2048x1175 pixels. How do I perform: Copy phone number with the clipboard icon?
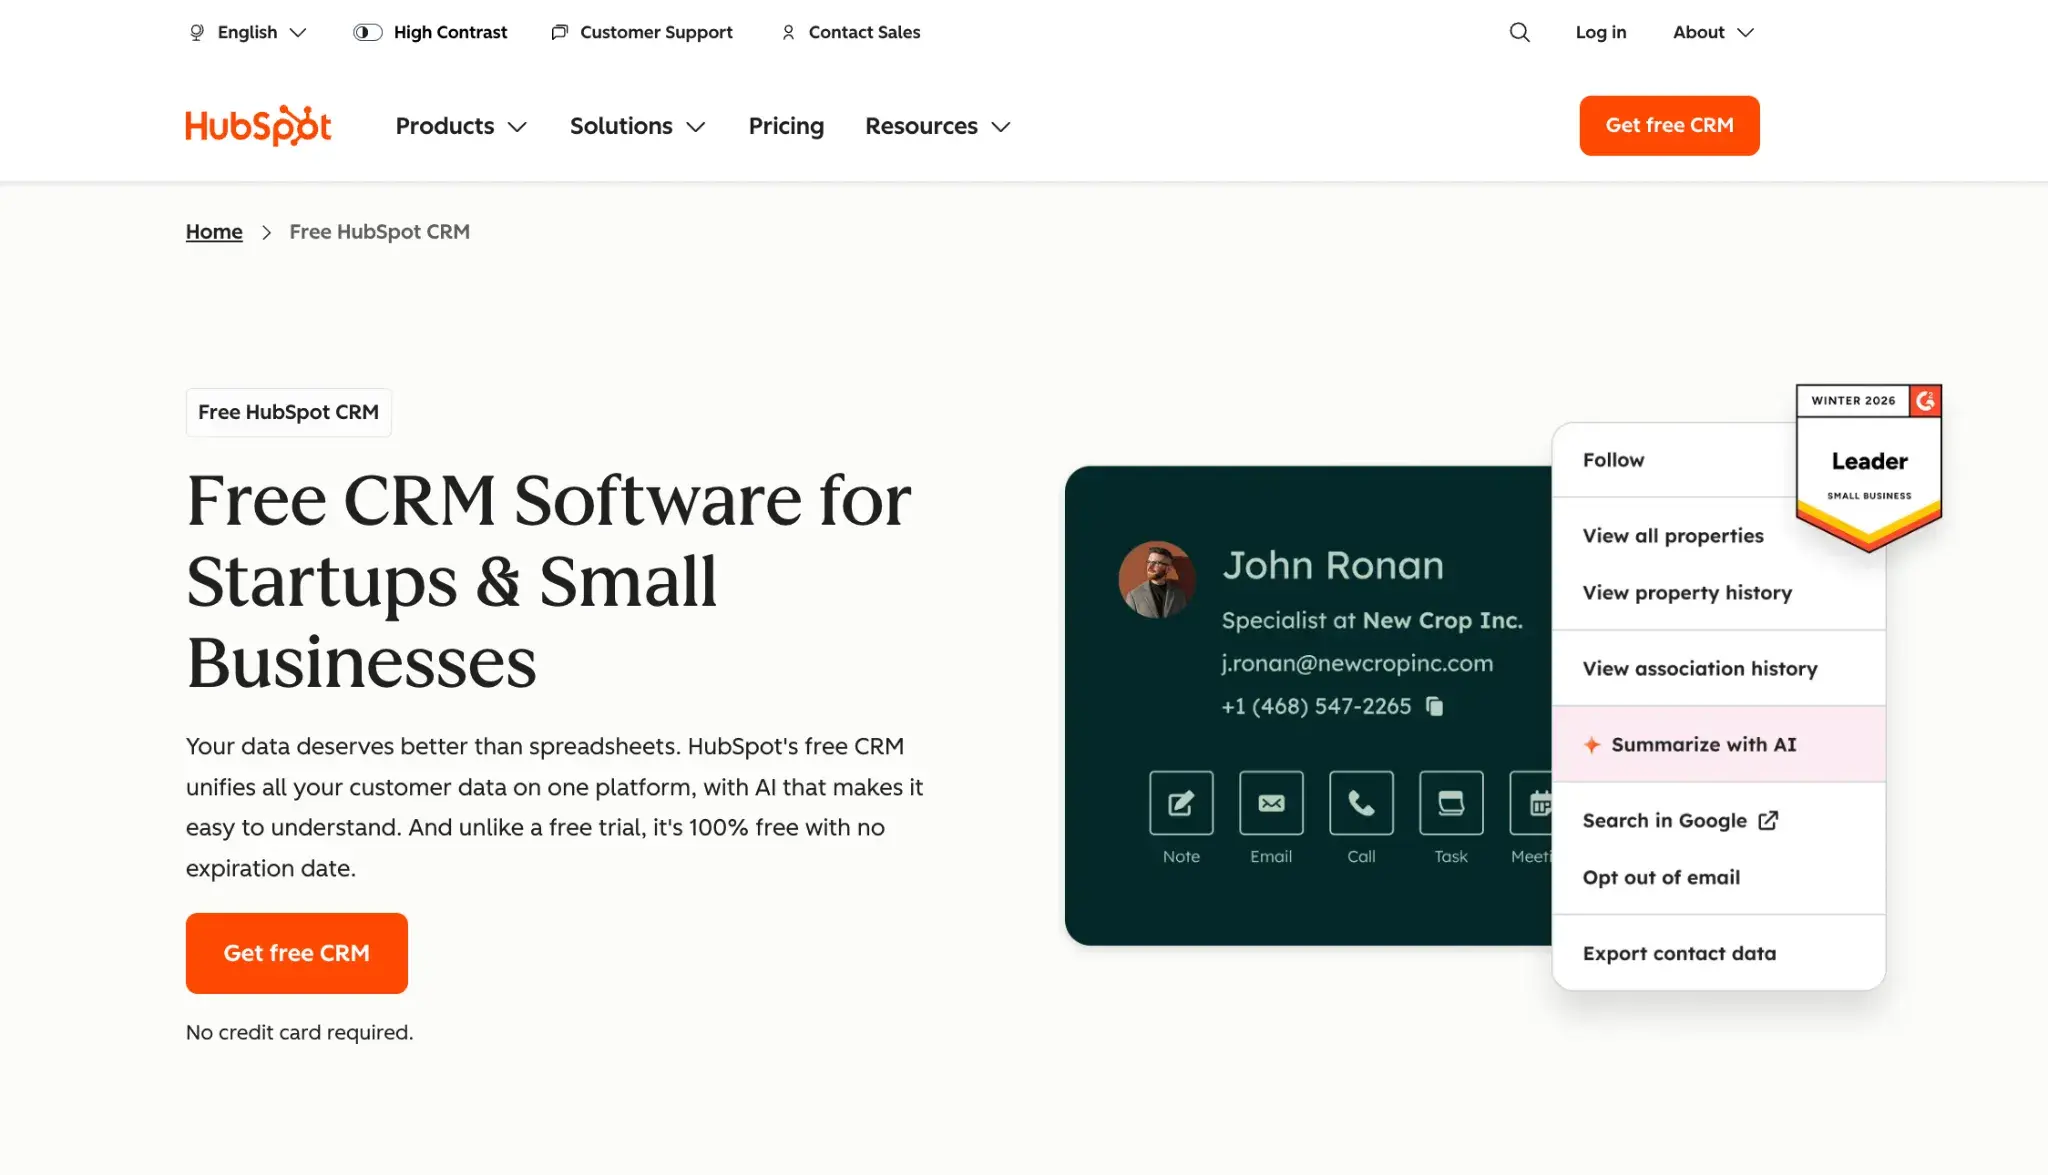click(x=1434, y=706)
